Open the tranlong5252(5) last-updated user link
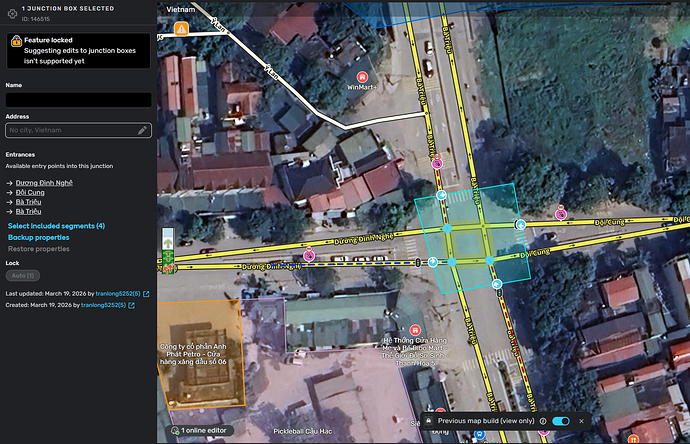Viewport: 690px width, 444px height. [x=118, y=294]
